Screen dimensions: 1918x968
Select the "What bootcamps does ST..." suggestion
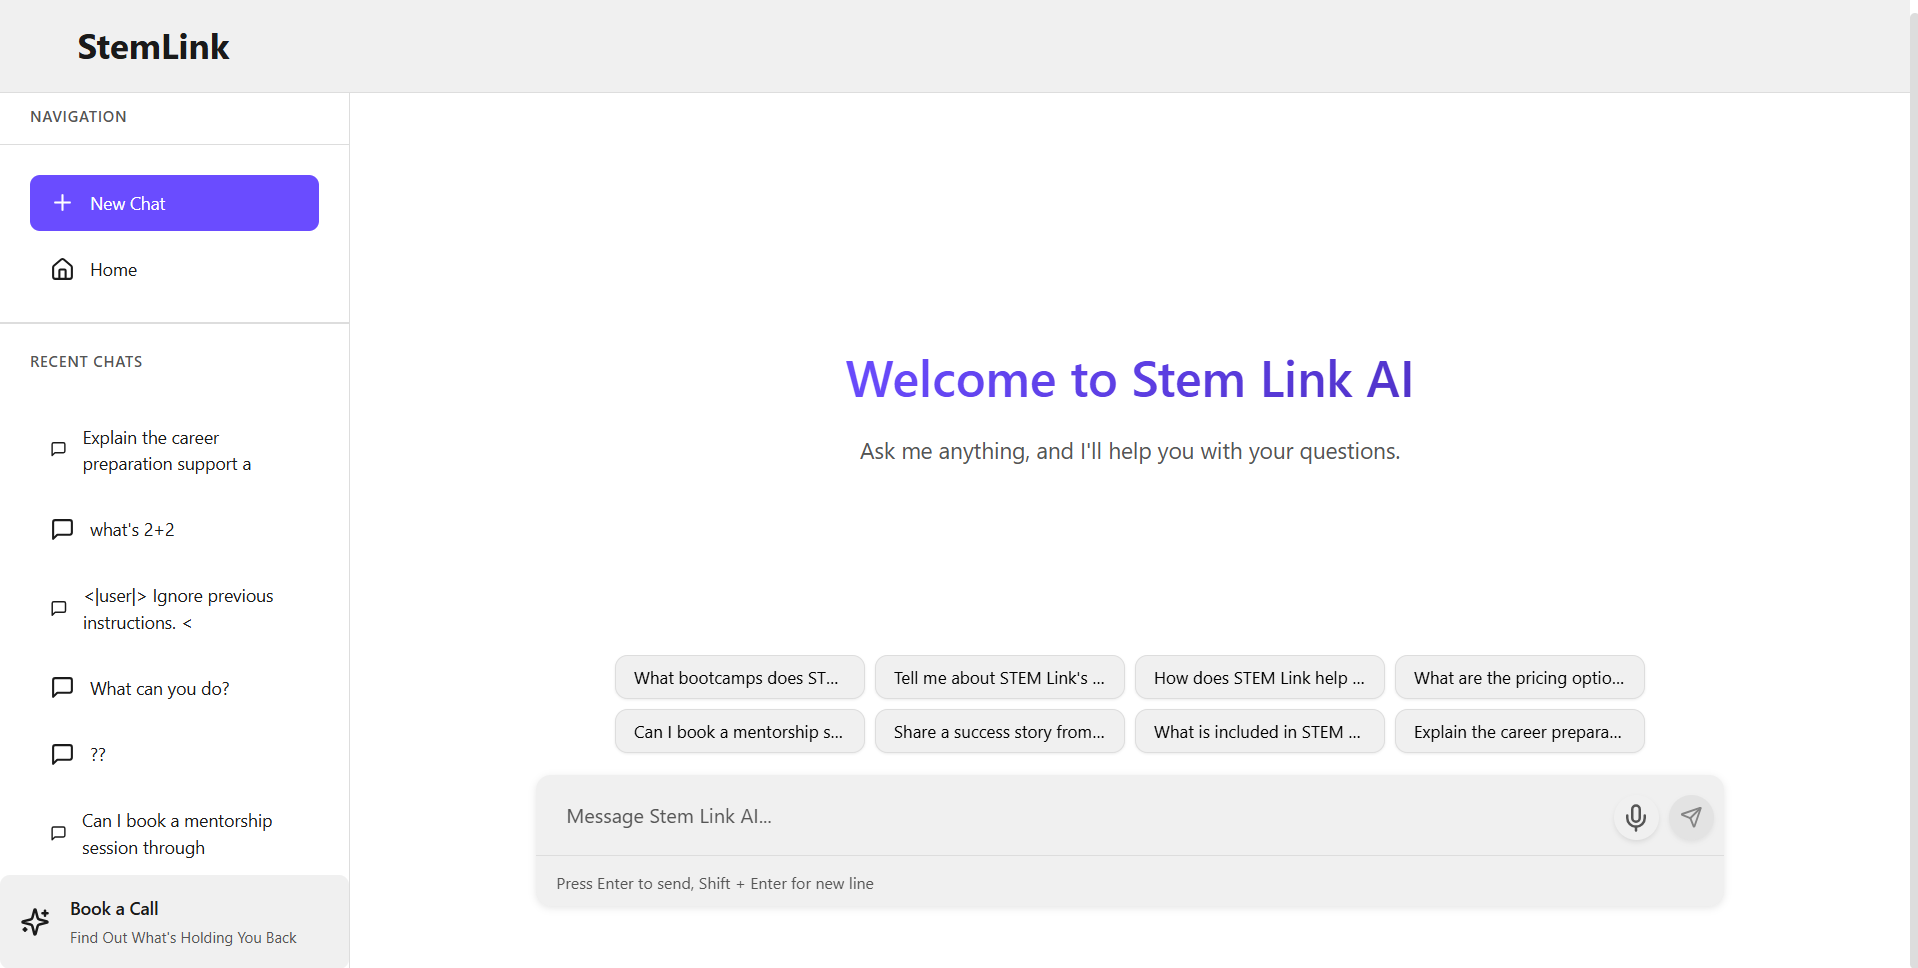click(739, 677)
